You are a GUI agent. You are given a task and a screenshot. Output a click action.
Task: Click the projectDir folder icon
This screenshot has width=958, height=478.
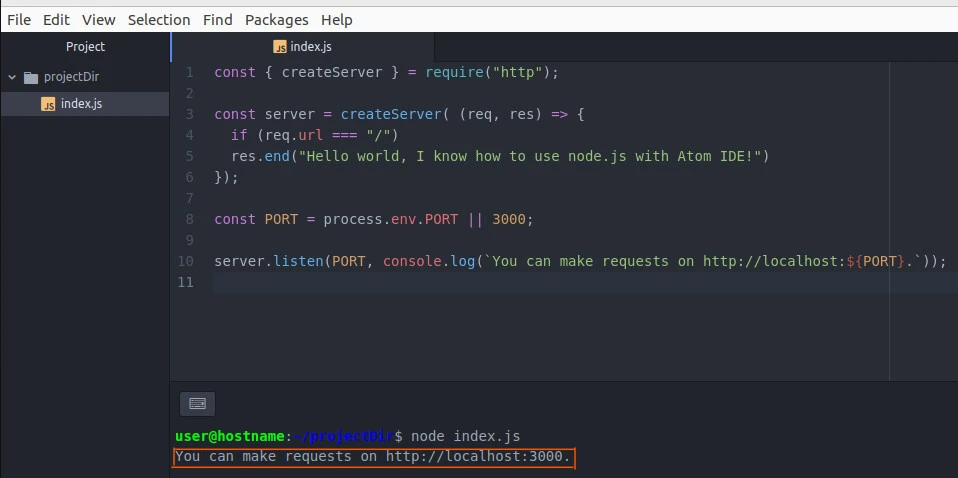point(31,77)
